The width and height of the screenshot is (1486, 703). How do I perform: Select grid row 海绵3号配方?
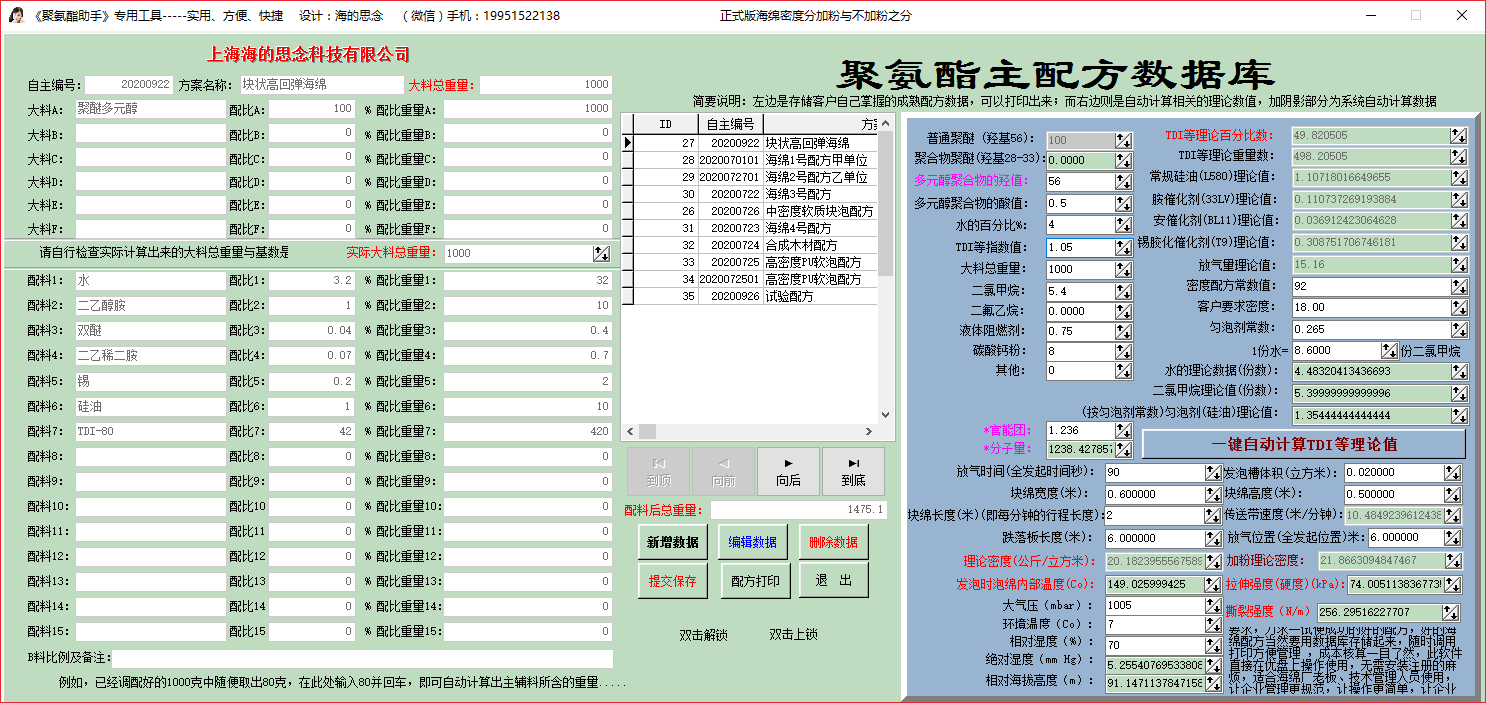click(x=756, y=194)
